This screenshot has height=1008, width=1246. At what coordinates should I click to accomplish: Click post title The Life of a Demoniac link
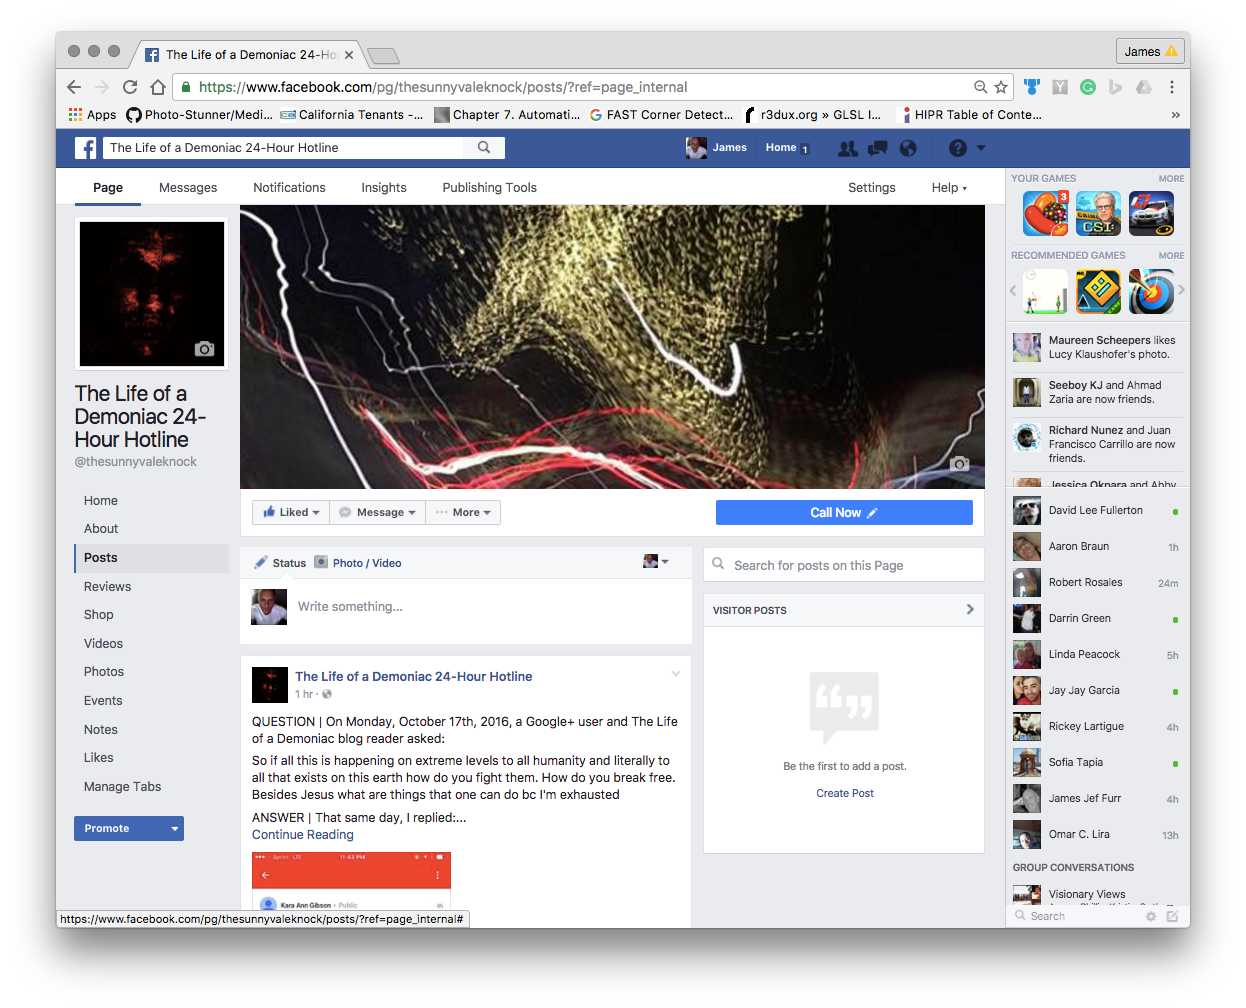[x=413, y=677]
